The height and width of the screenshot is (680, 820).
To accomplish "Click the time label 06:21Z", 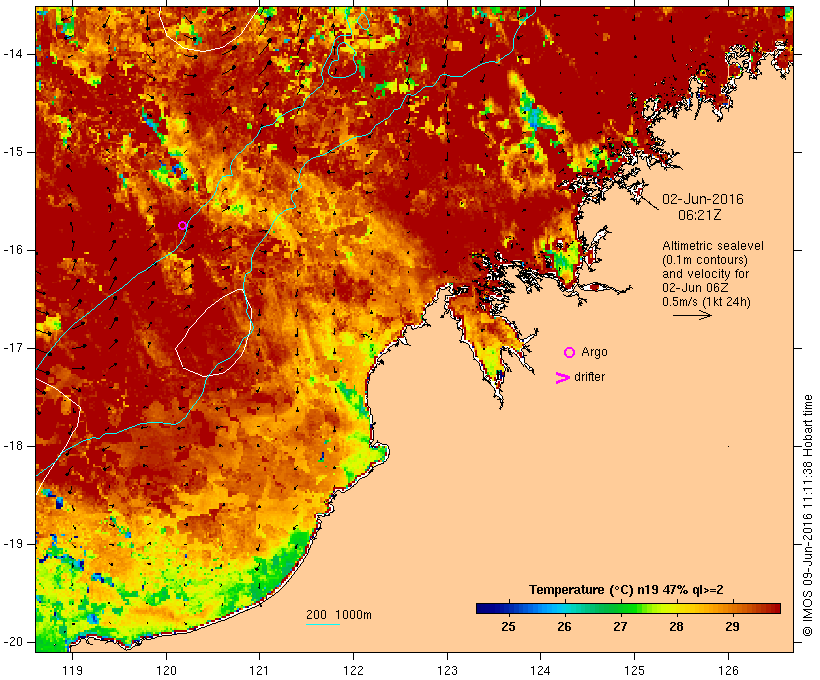I will [x=700, y=215].
